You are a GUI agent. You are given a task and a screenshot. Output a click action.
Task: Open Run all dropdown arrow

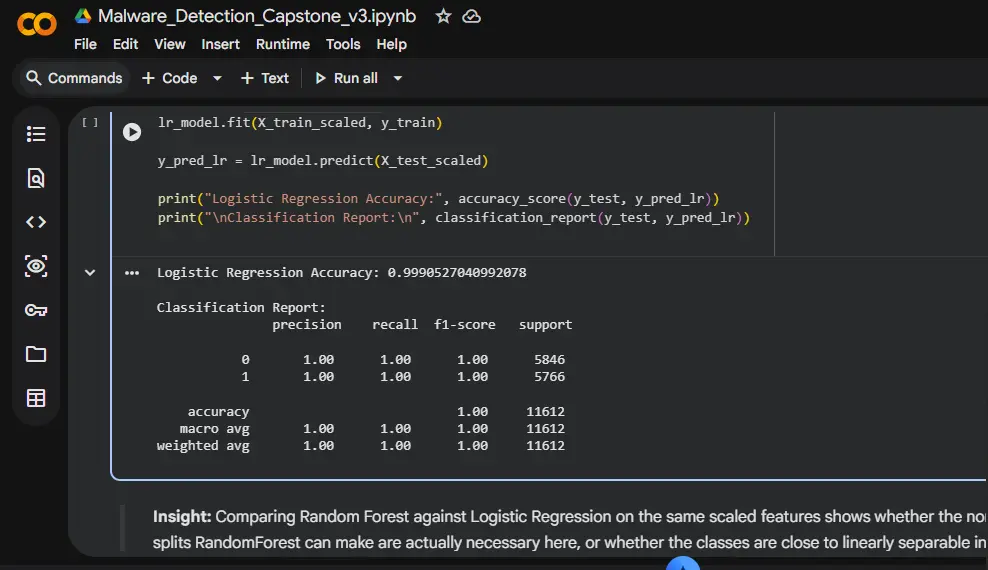click(398, 78)
